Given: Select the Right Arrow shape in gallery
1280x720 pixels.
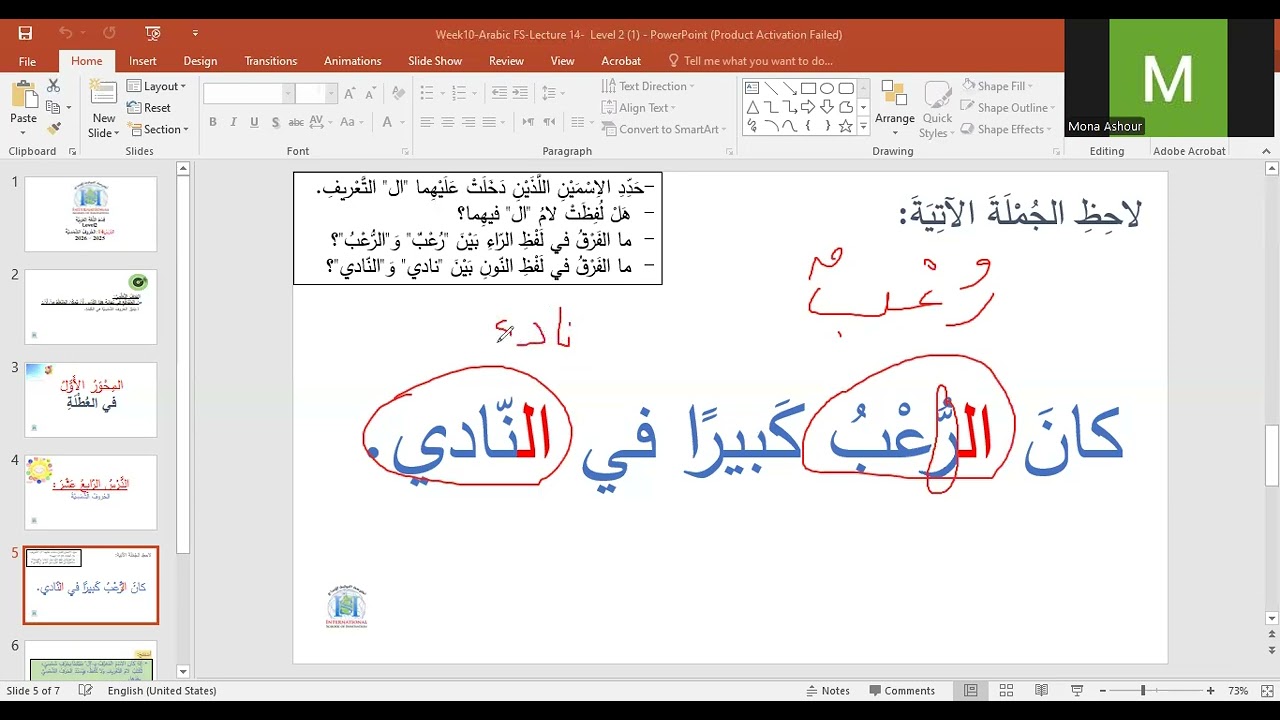Looking at the screenshot, I should point(808,107).
